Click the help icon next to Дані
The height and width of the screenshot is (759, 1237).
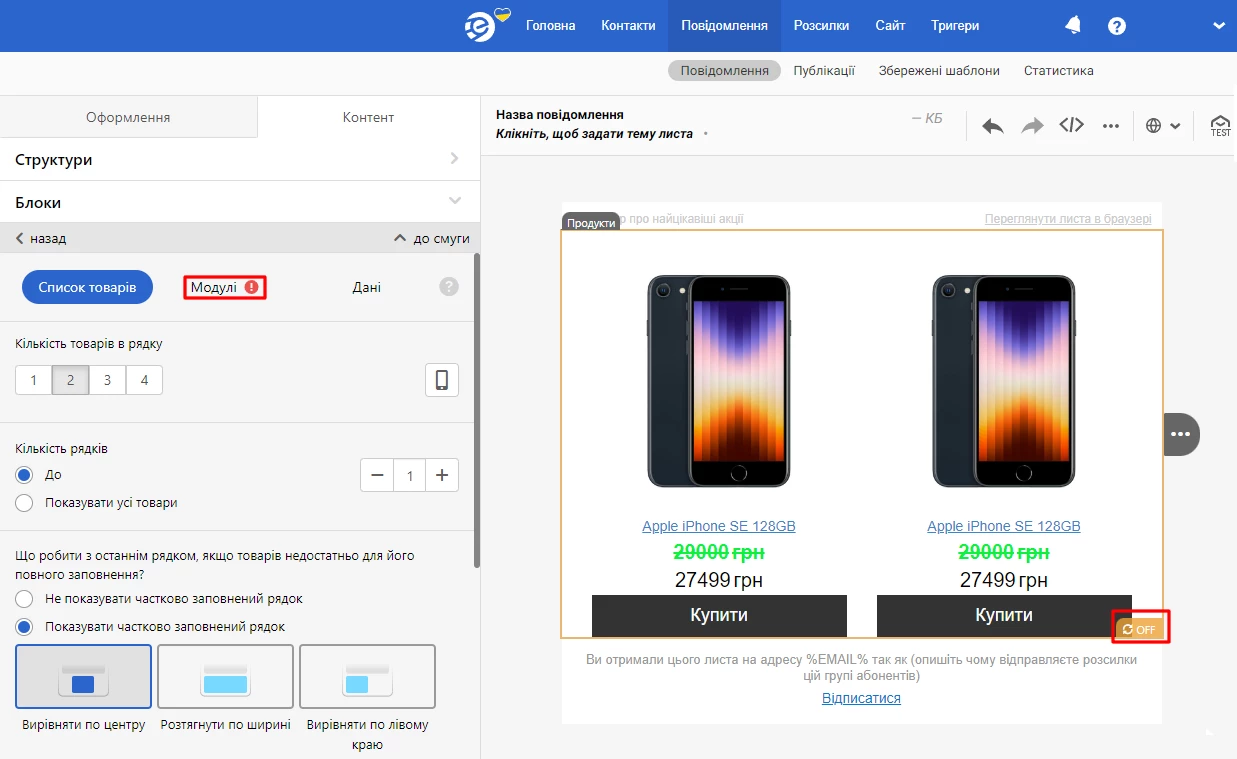click(x=449, y=287)
